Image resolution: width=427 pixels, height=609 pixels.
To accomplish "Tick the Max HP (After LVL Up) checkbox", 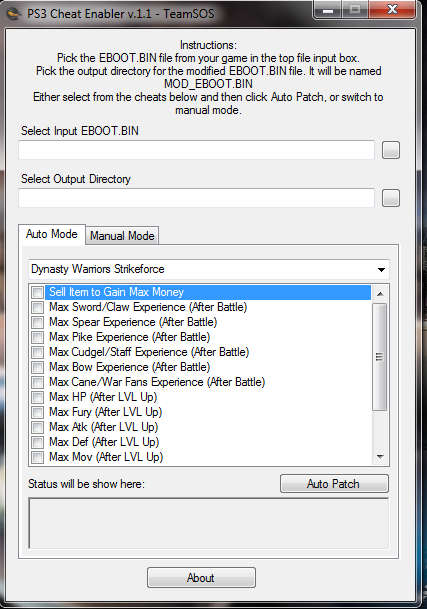I will 38,397.
